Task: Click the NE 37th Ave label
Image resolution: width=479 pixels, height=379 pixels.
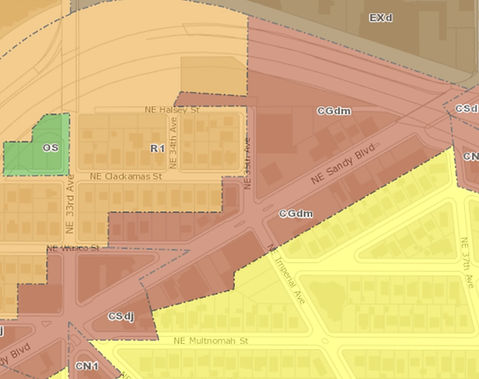Action: pyautogui.click(x=467, y=263)
